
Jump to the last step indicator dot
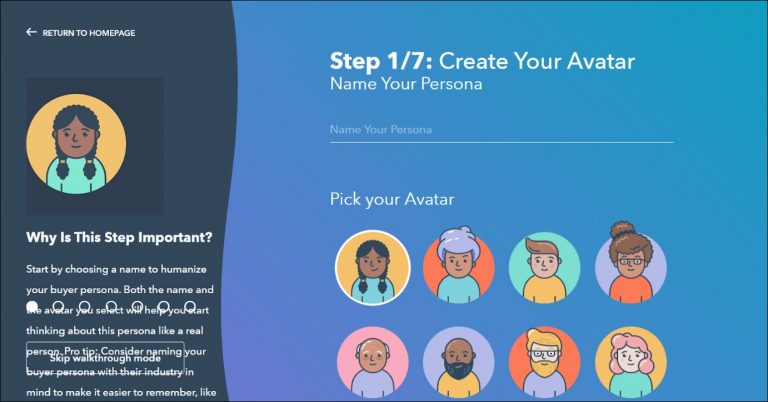tap(190, 307)
